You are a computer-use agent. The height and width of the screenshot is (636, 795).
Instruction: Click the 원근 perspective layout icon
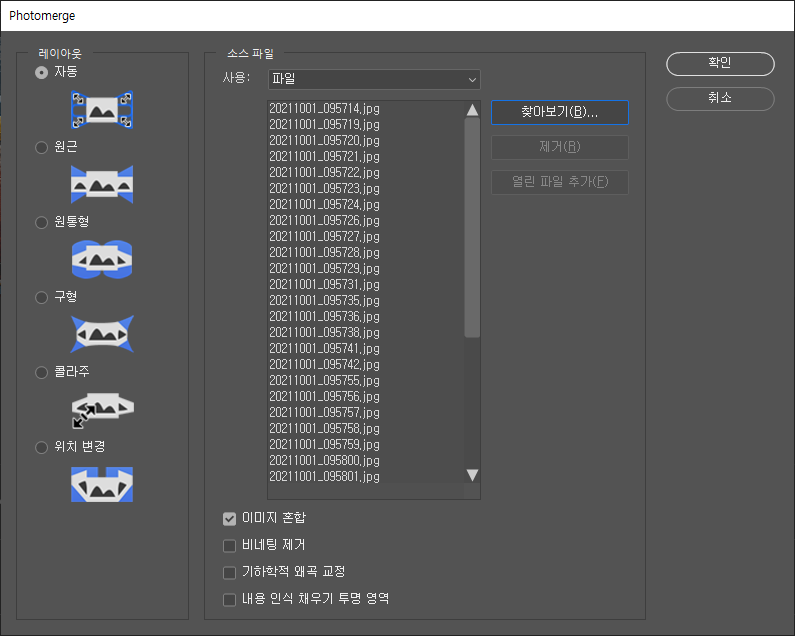click(x=102, y=184)
